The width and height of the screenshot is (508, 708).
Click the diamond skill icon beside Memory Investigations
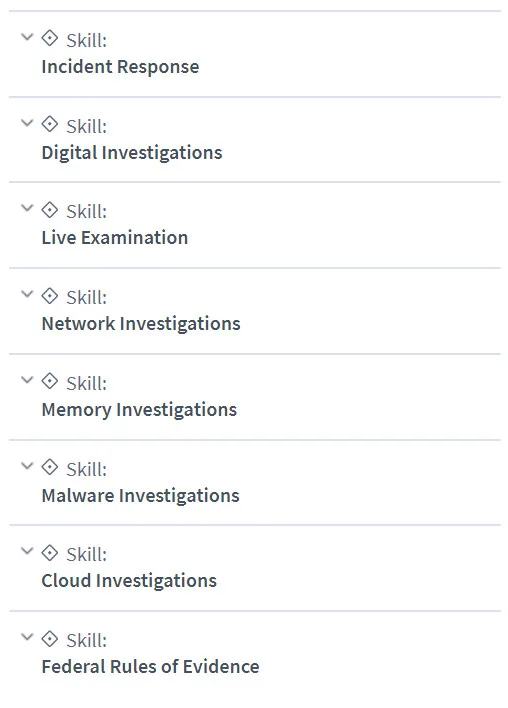pos(50,381)
